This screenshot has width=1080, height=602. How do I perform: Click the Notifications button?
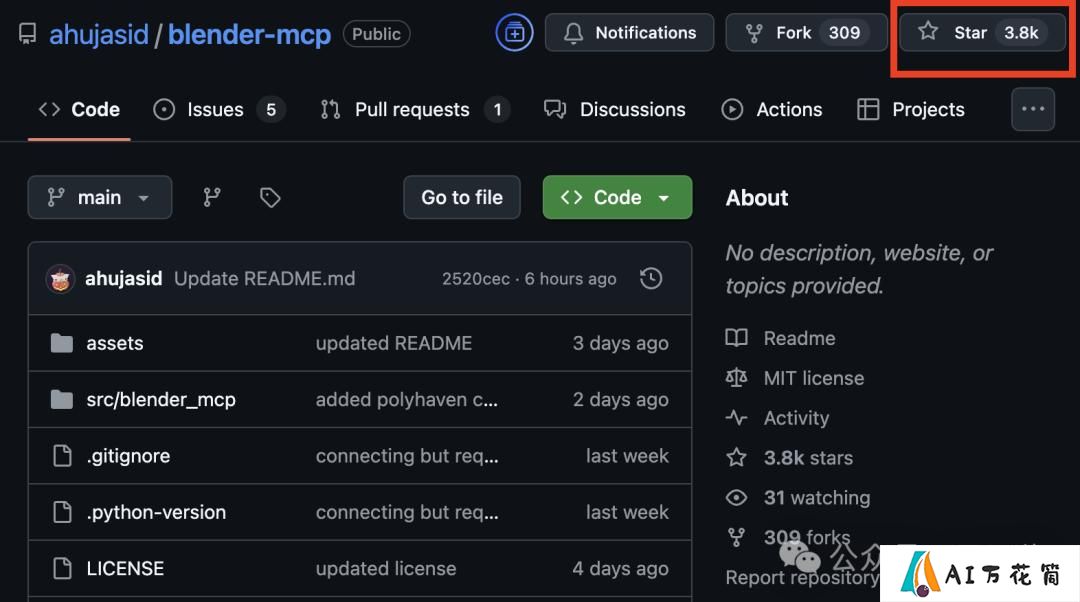[630, 32]
